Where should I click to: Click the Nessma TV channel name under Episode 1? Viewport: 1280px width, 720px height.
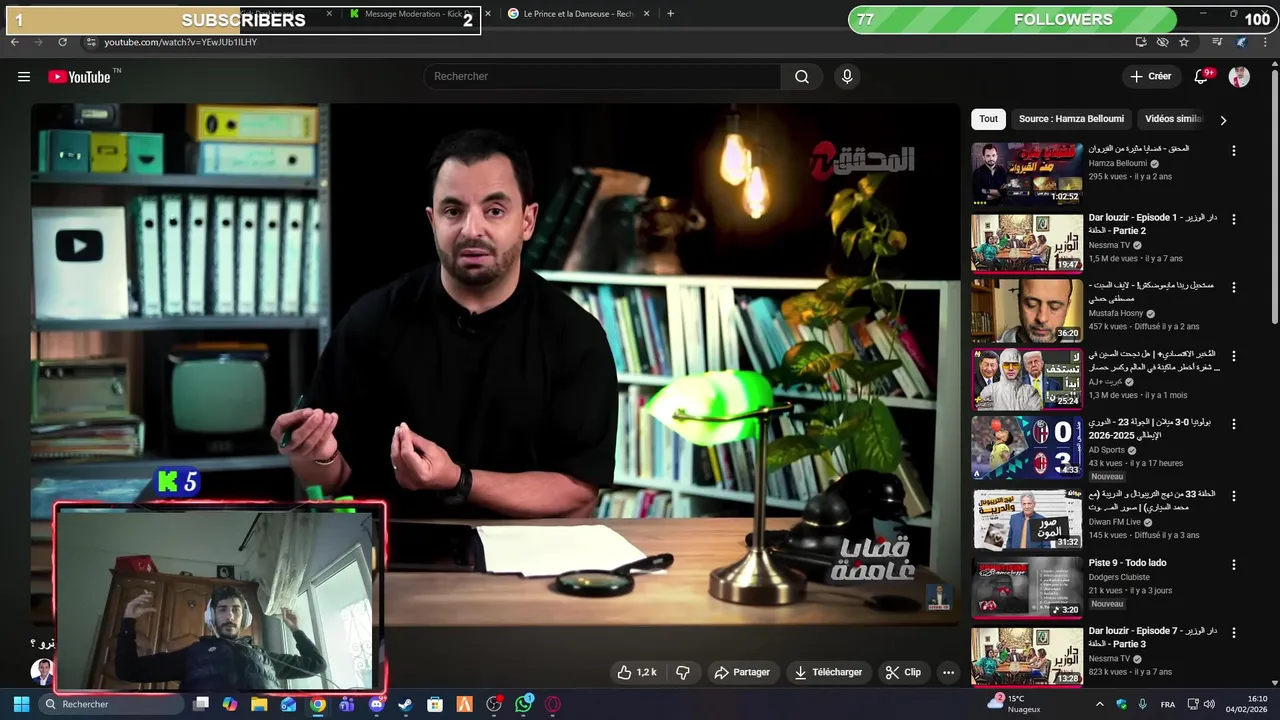click(1109, 245)
